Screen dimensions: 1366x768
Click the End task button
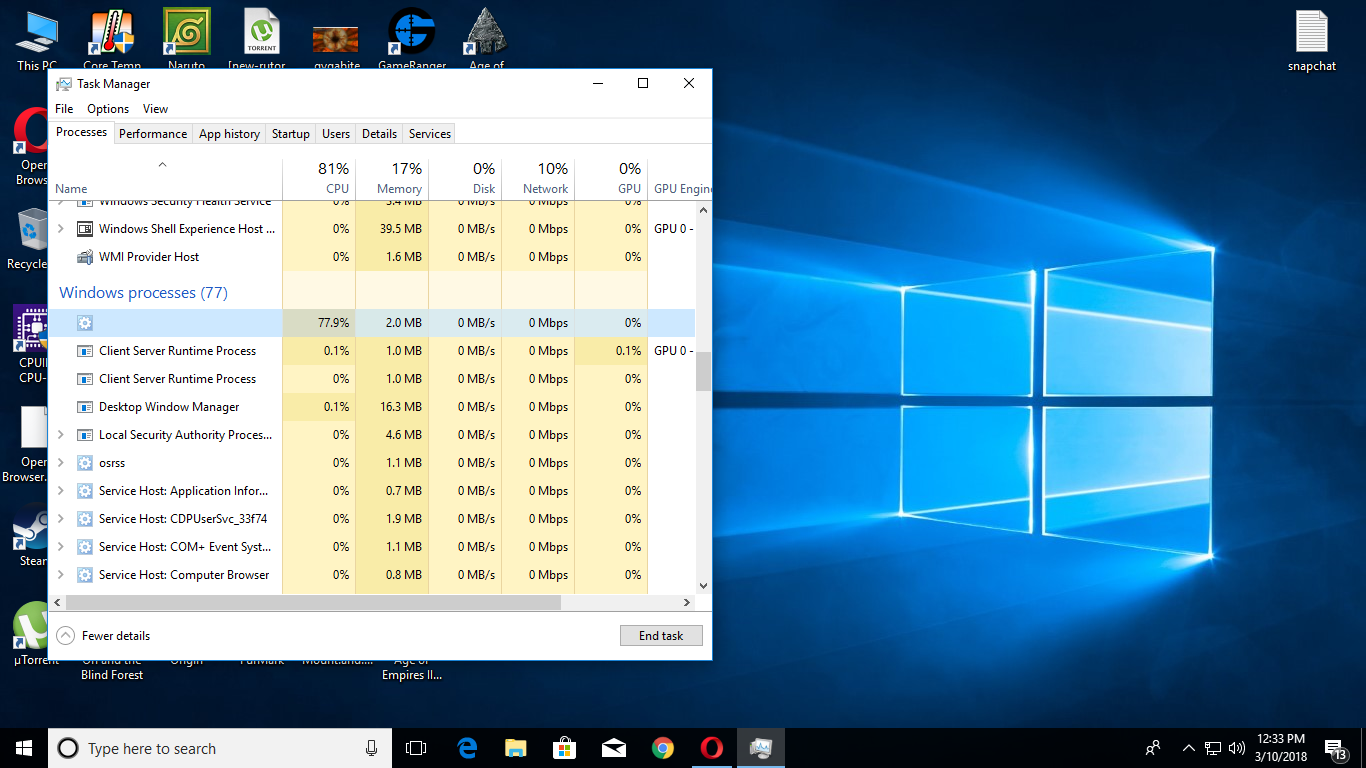[x=661, y=636]
